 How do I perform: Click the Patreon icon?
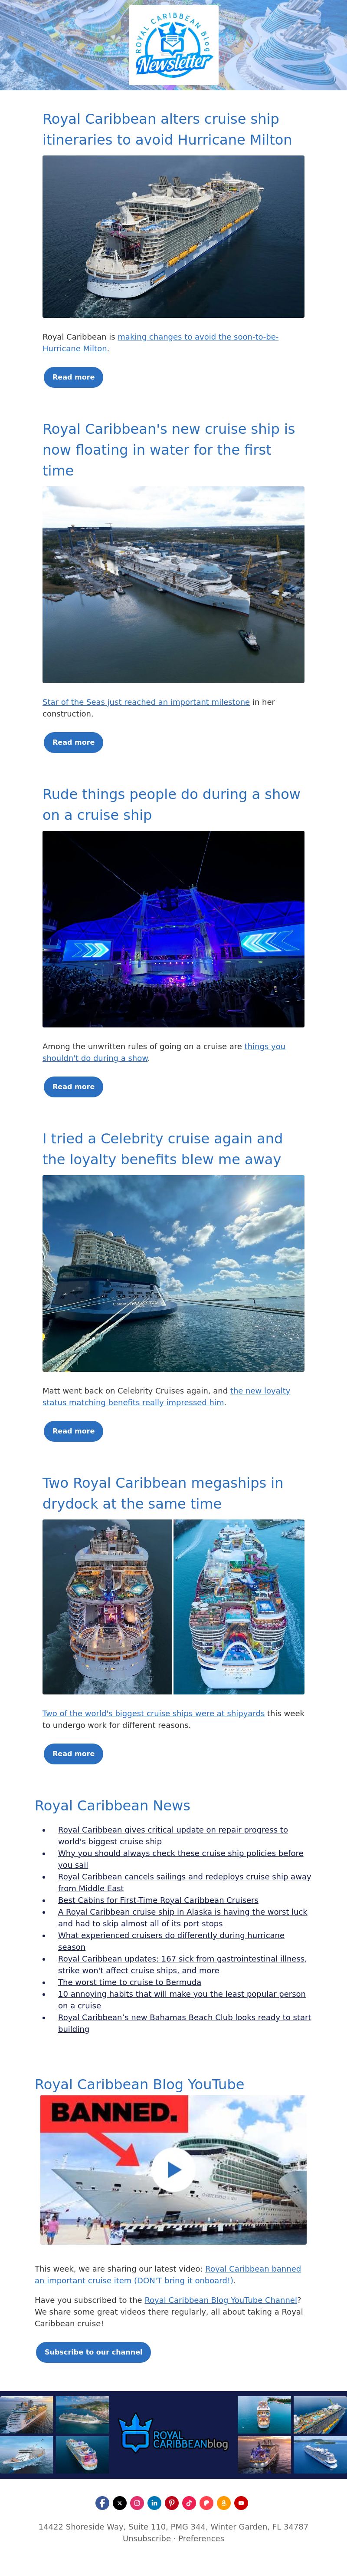pos(206,2502)
